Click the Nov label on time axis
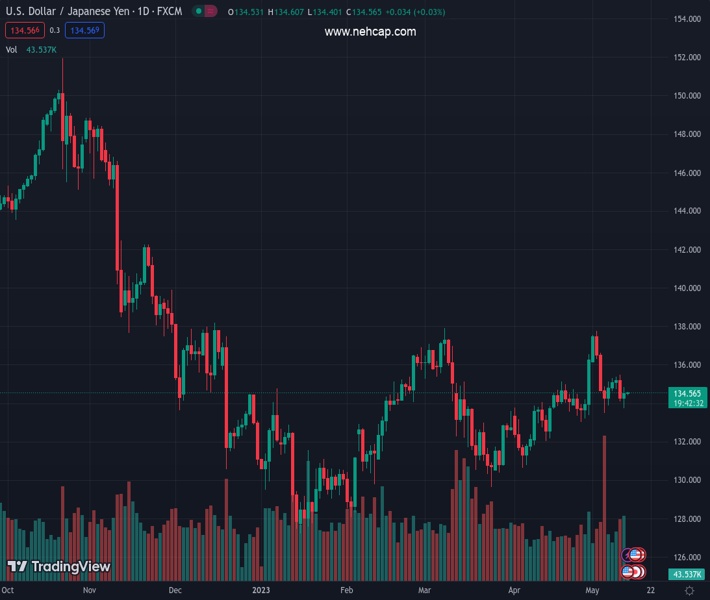This screenshot has height=600, width=710. click(90, 591)
